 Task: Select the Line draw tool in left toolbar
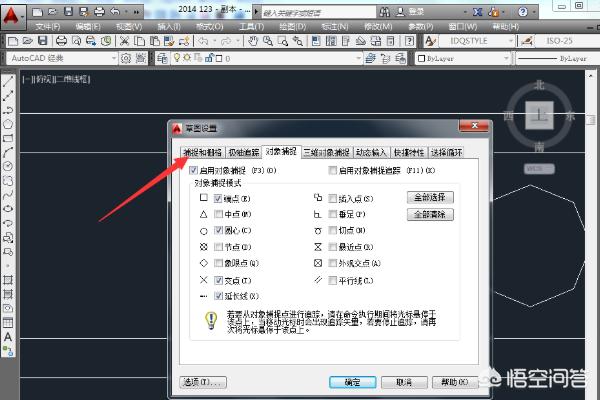click(x=8, y=79)
